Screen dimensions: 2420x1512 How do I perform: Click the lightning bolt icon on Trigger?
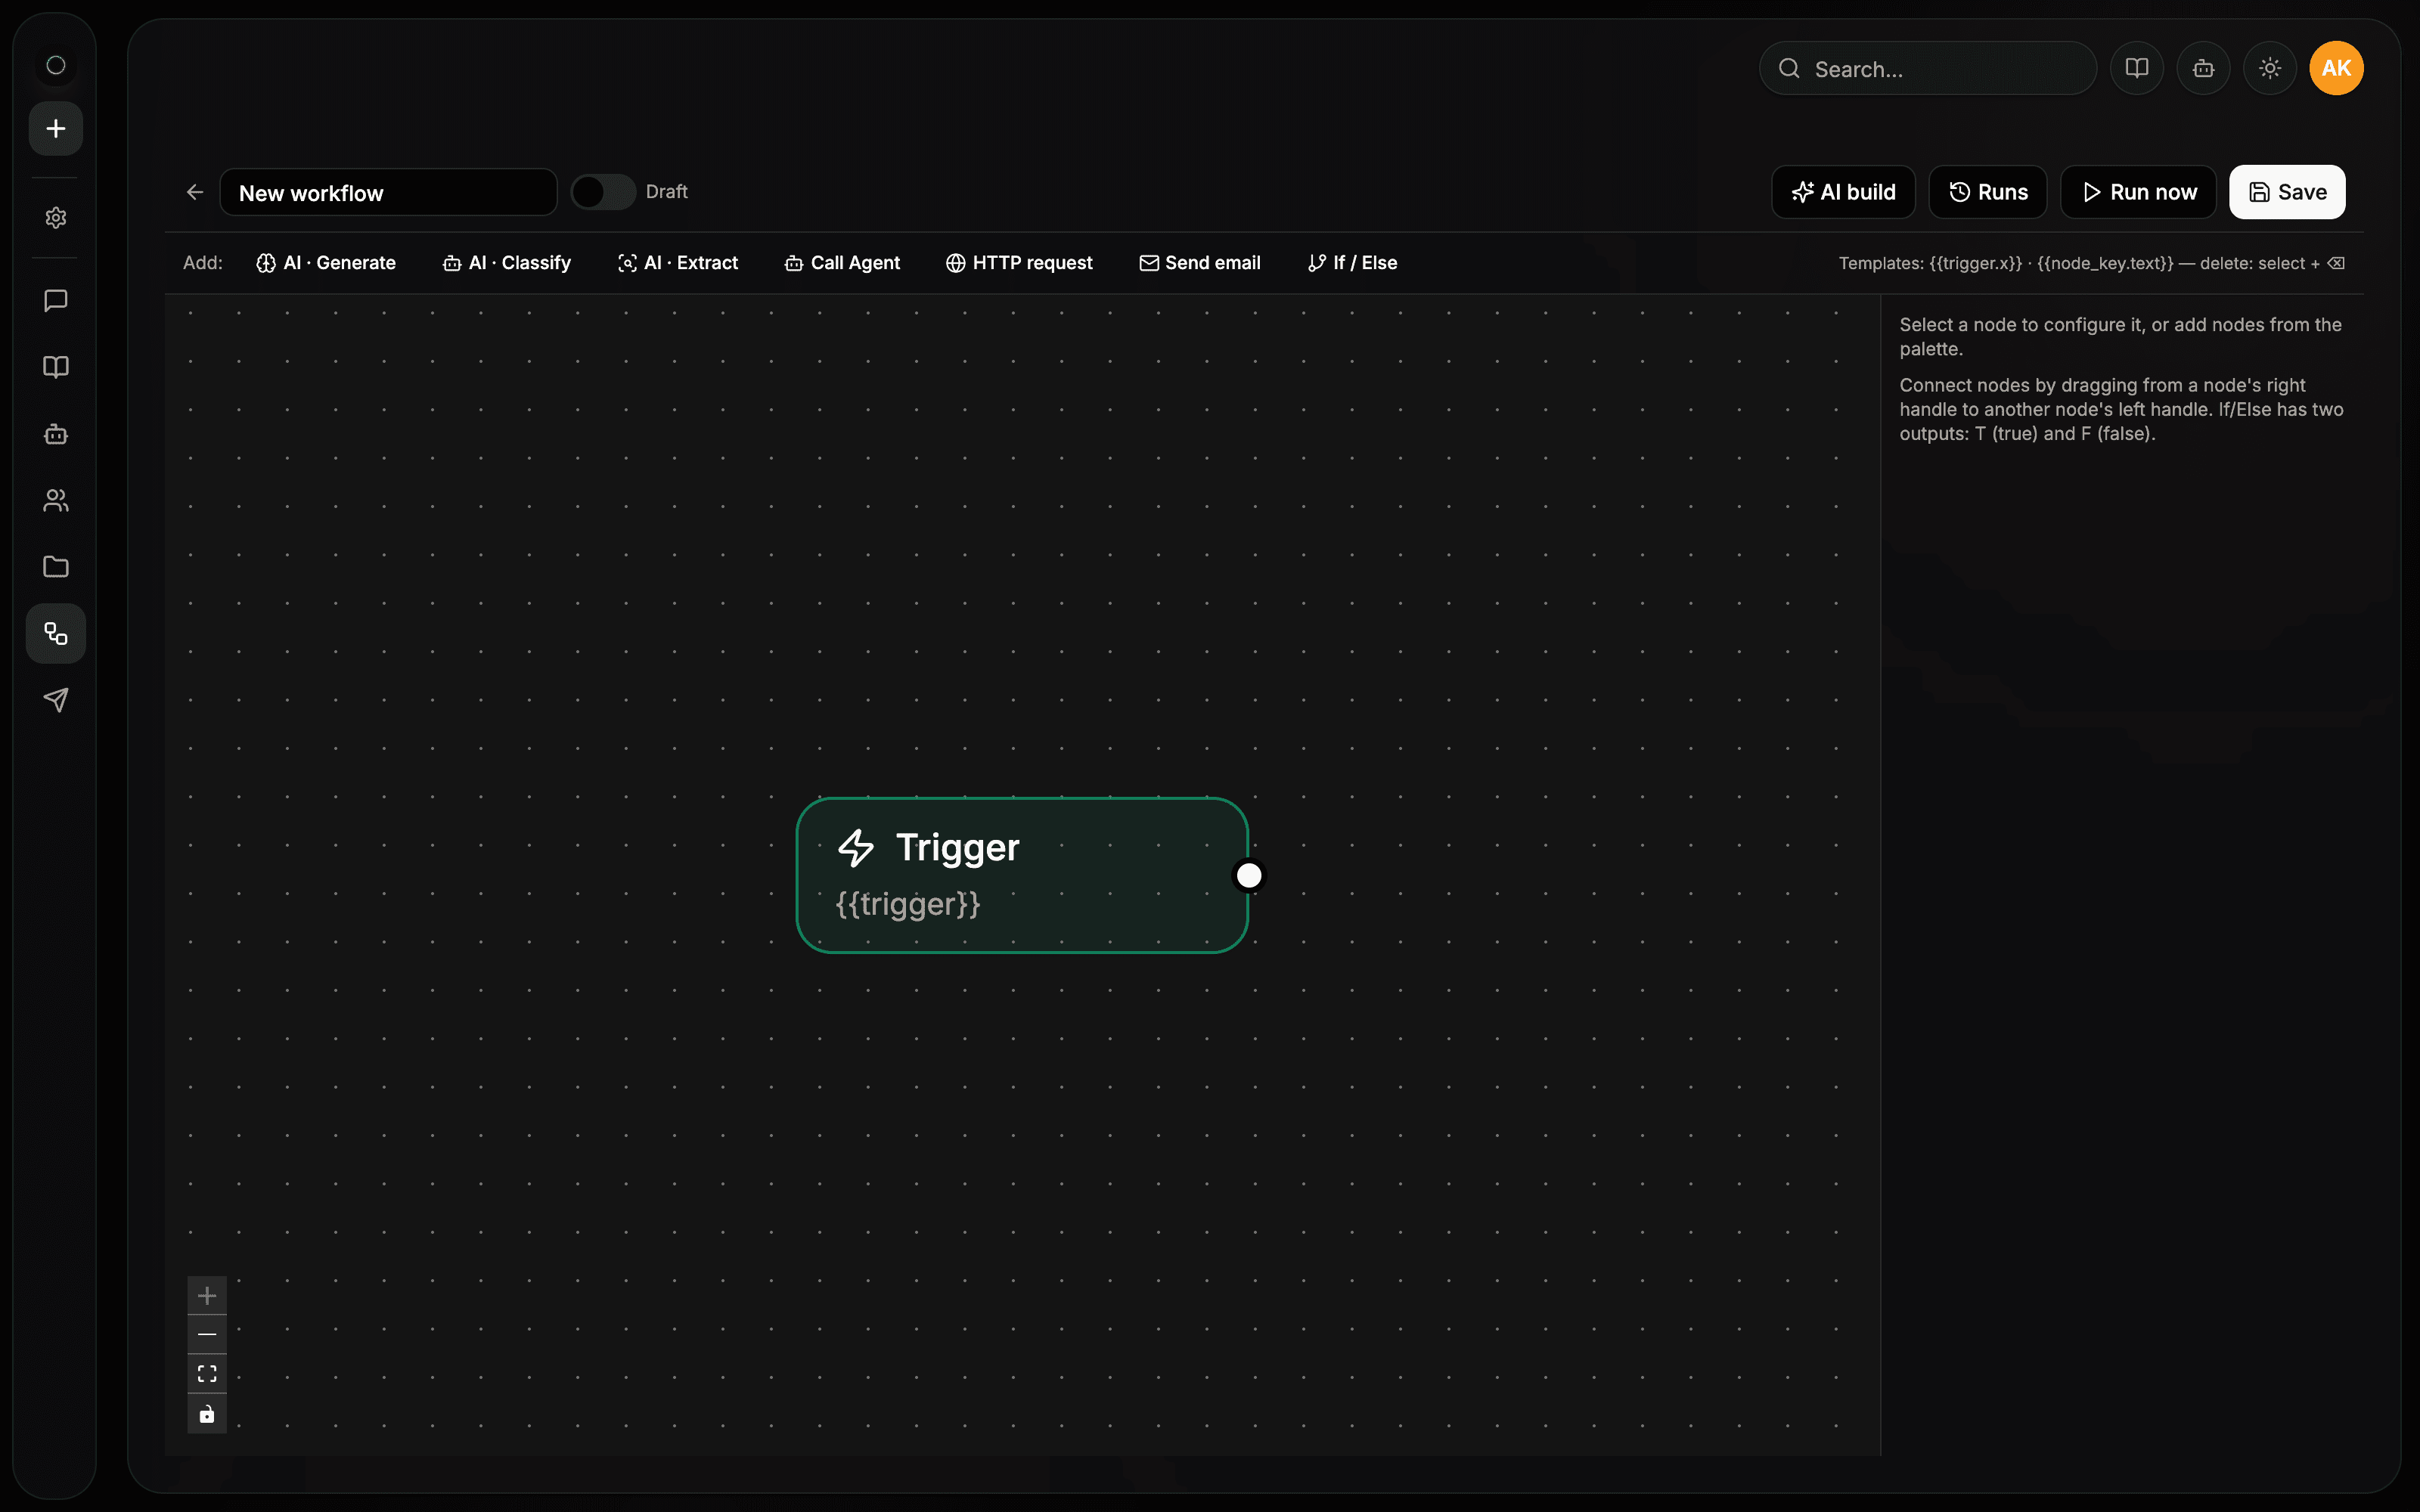coord(856,848)
